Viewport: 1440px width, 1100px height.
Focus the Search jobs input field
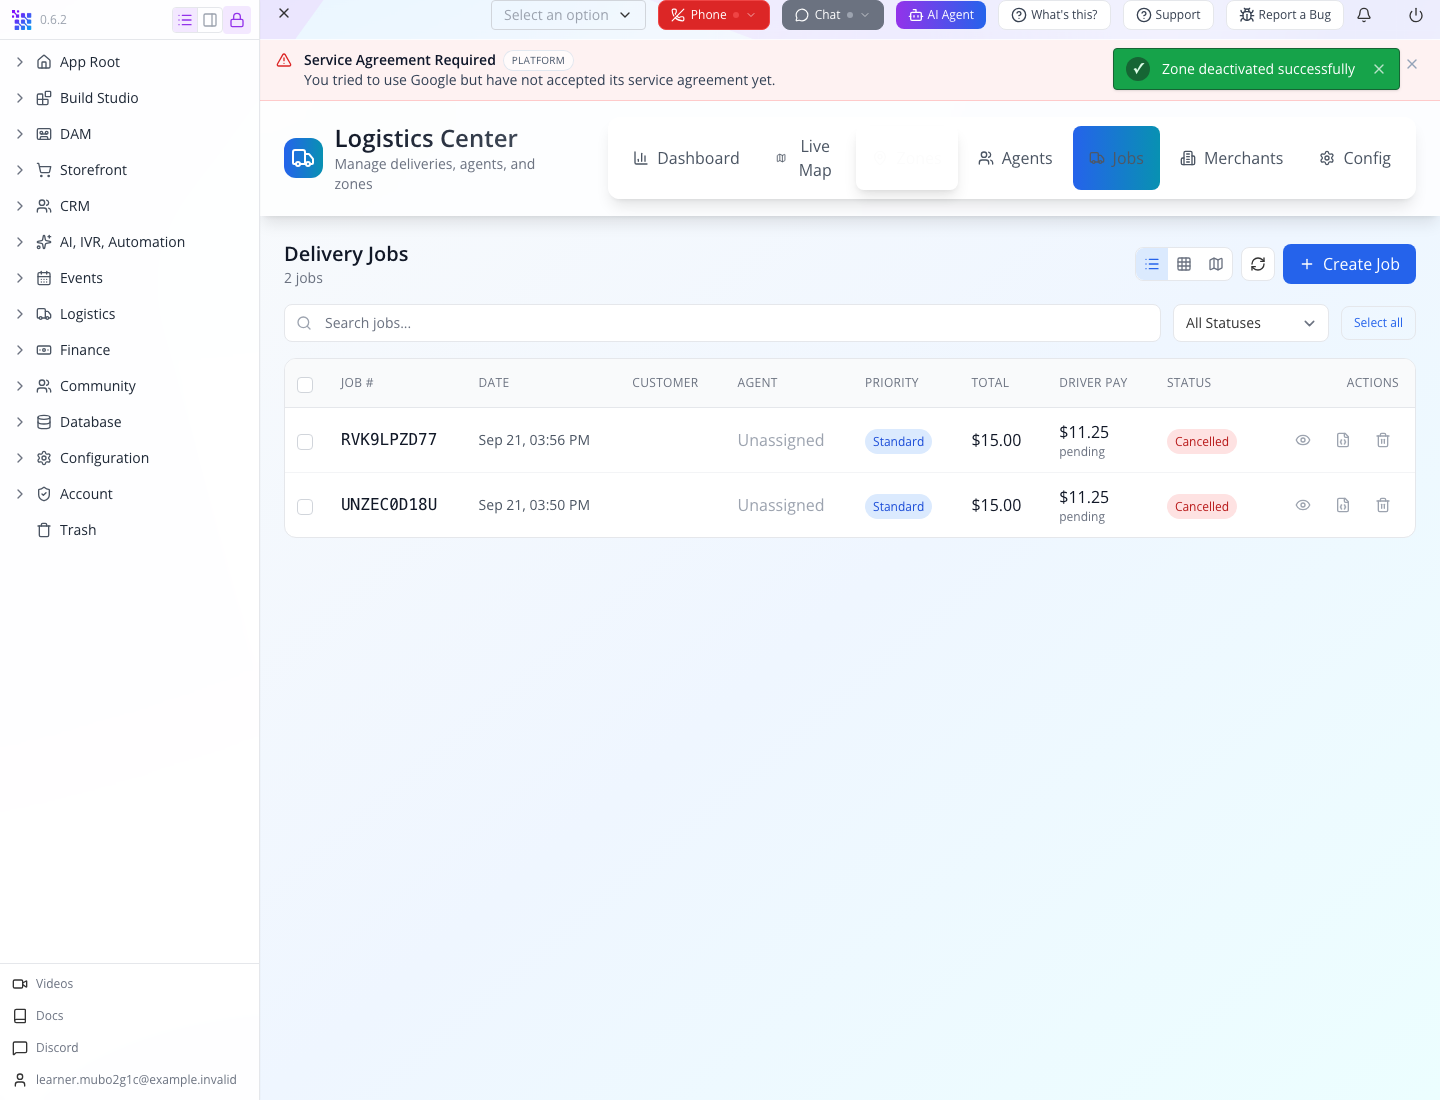point(722,323)
